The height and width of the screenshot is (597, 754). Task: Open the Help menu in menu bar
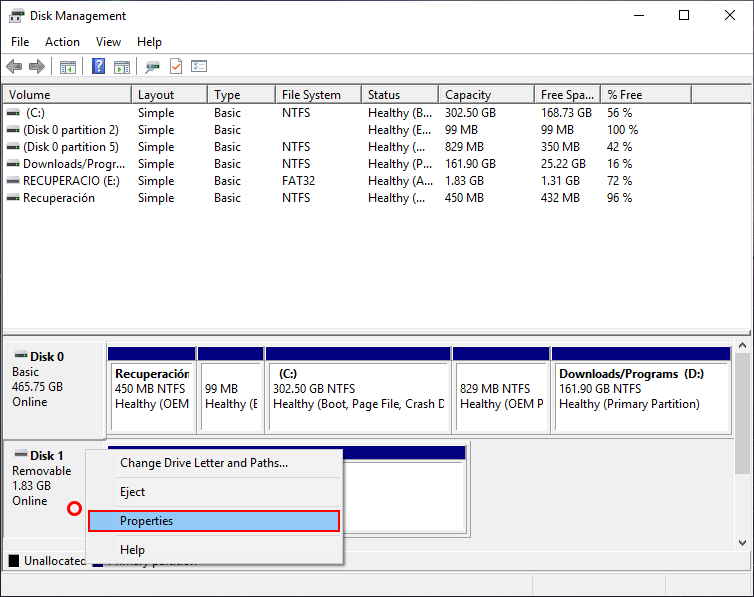pos(149,42)
